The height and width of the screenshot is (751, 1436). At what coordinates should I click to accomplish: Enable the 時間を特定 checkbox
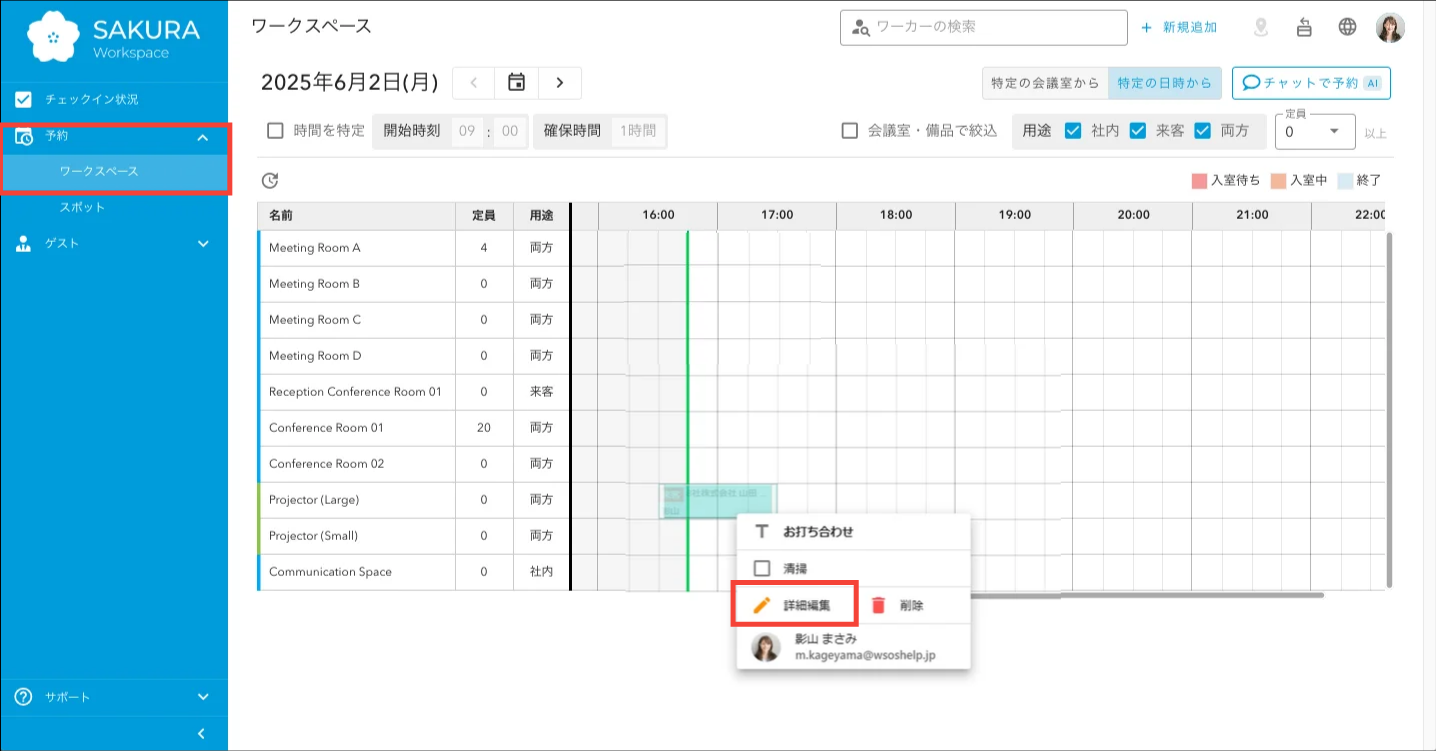pyautogui.click(x=275, y=131)
